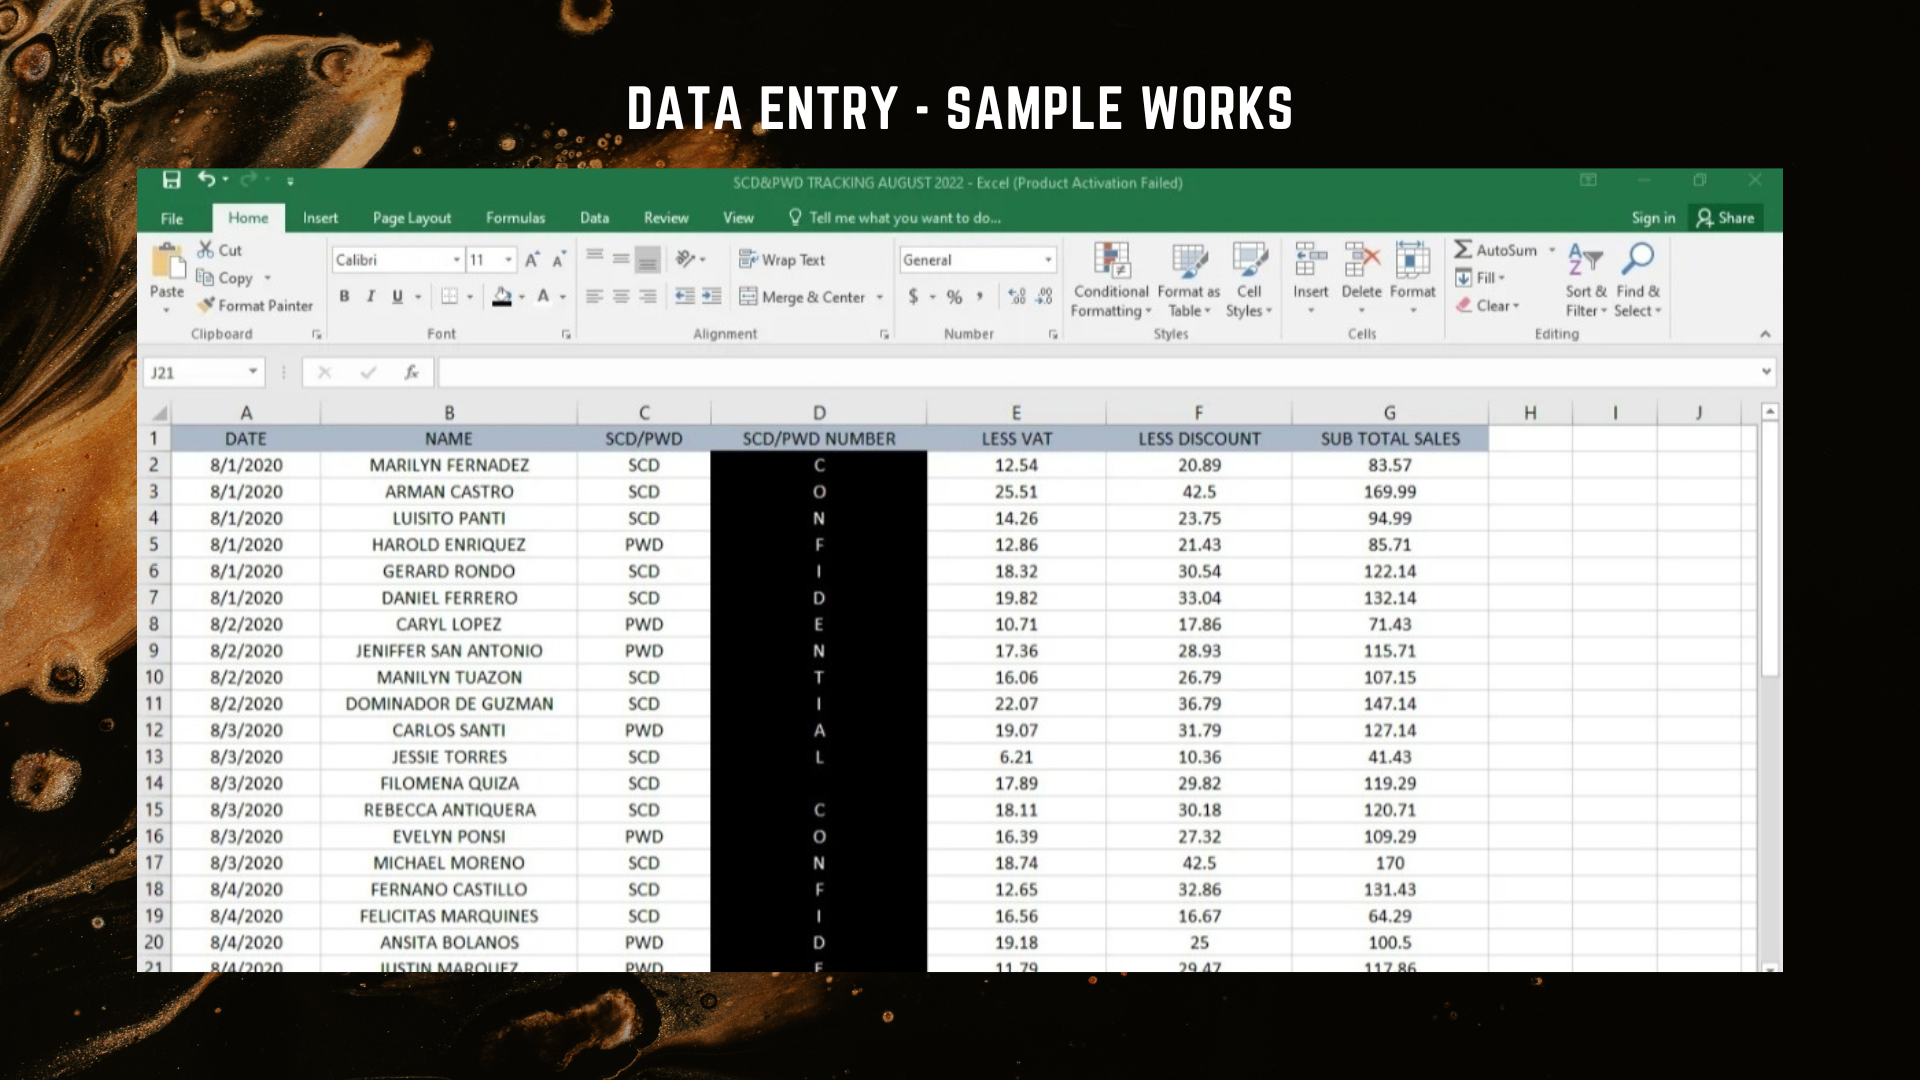1920x1080 pixels.
Task: Click the Sort & Filter icon
Action: (x=1585, y=261)
